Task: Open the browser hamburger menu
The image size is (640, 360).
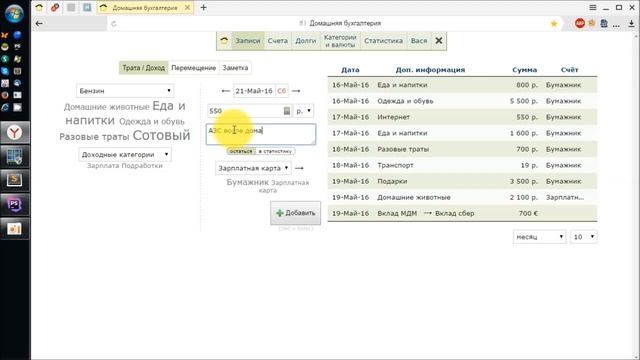Action: tap(593, 7)
